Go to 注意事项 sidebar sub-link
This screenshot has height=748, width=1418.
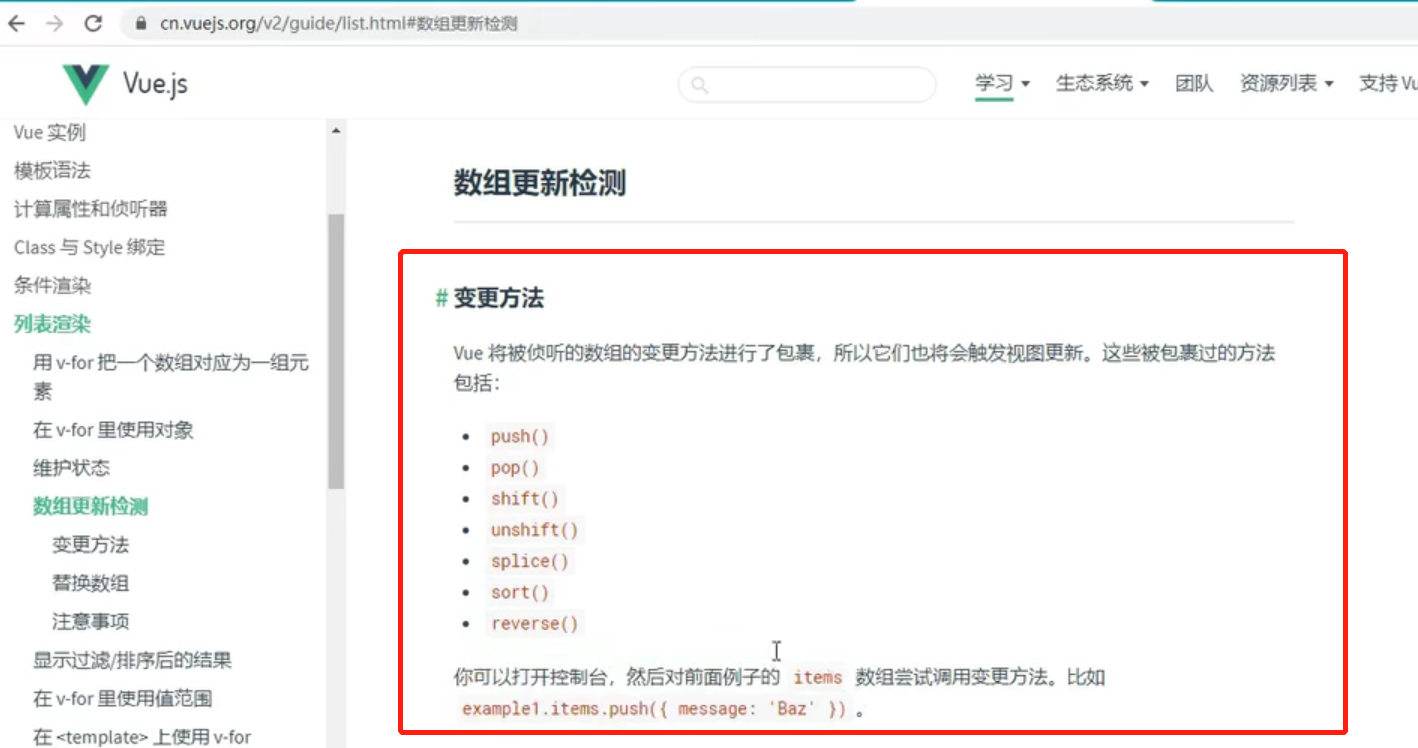pyautogui.click(x=90, y=621)
